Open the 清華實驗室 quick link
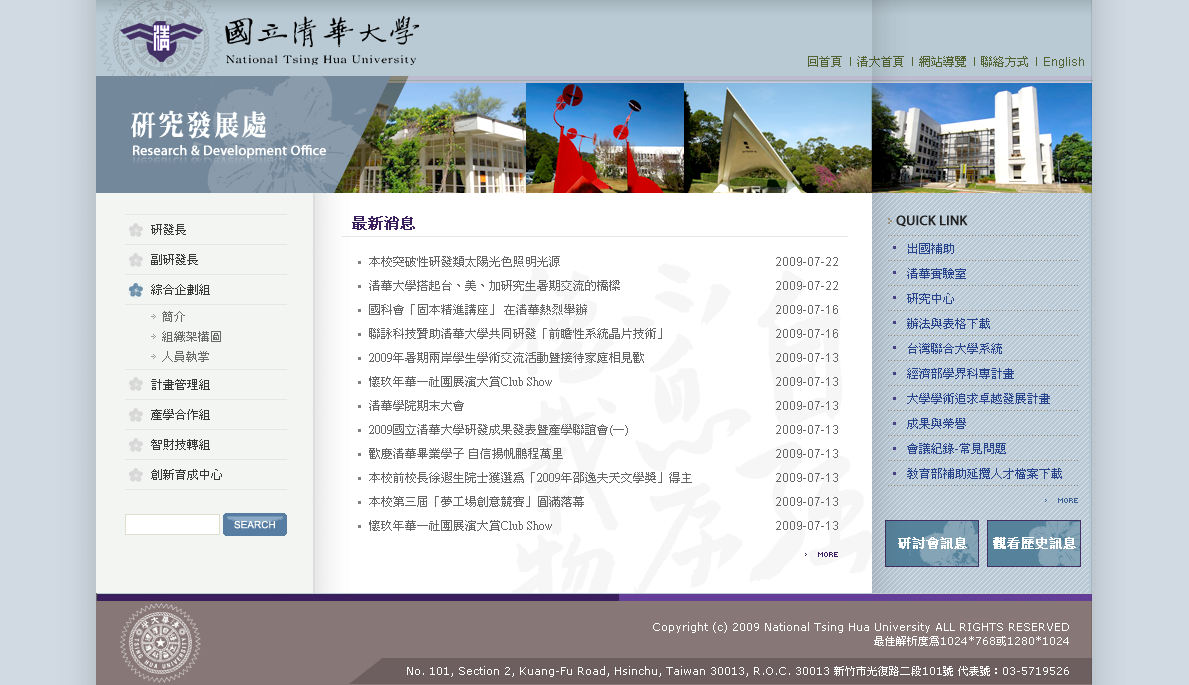 936,274
